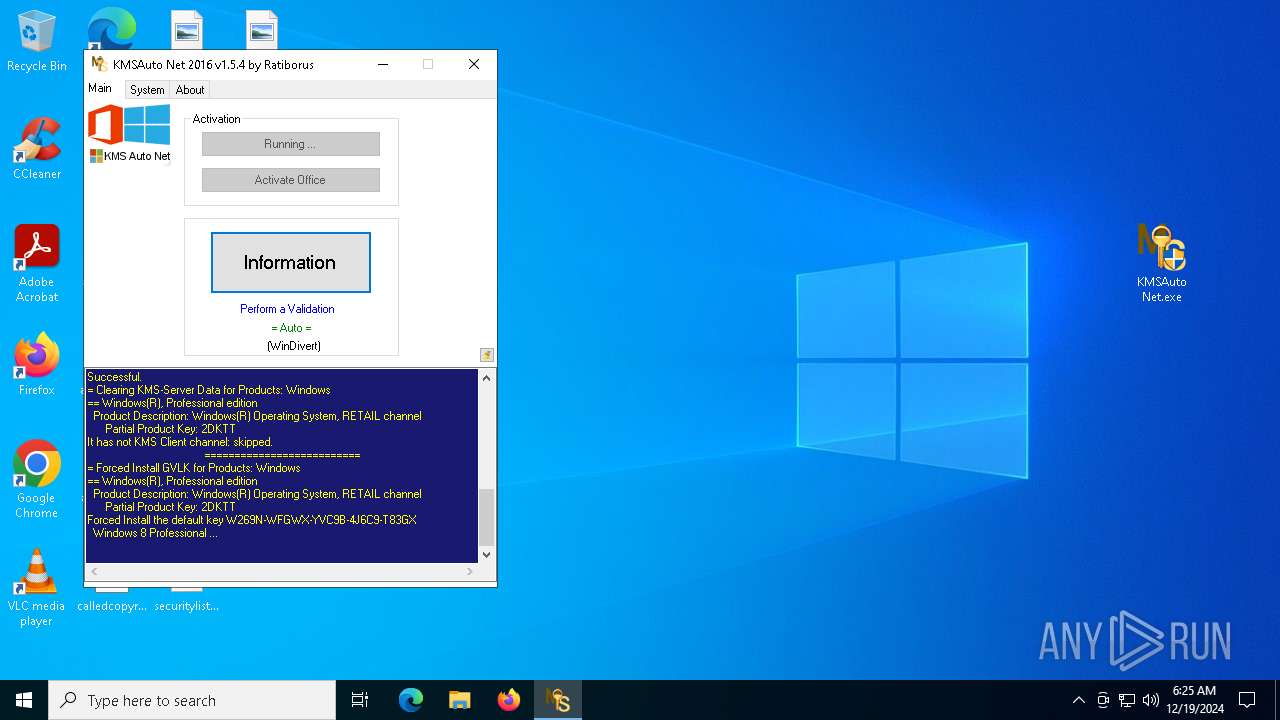Switch to the System tab
Screen dimensions: 1280x720
coord(147,90)
